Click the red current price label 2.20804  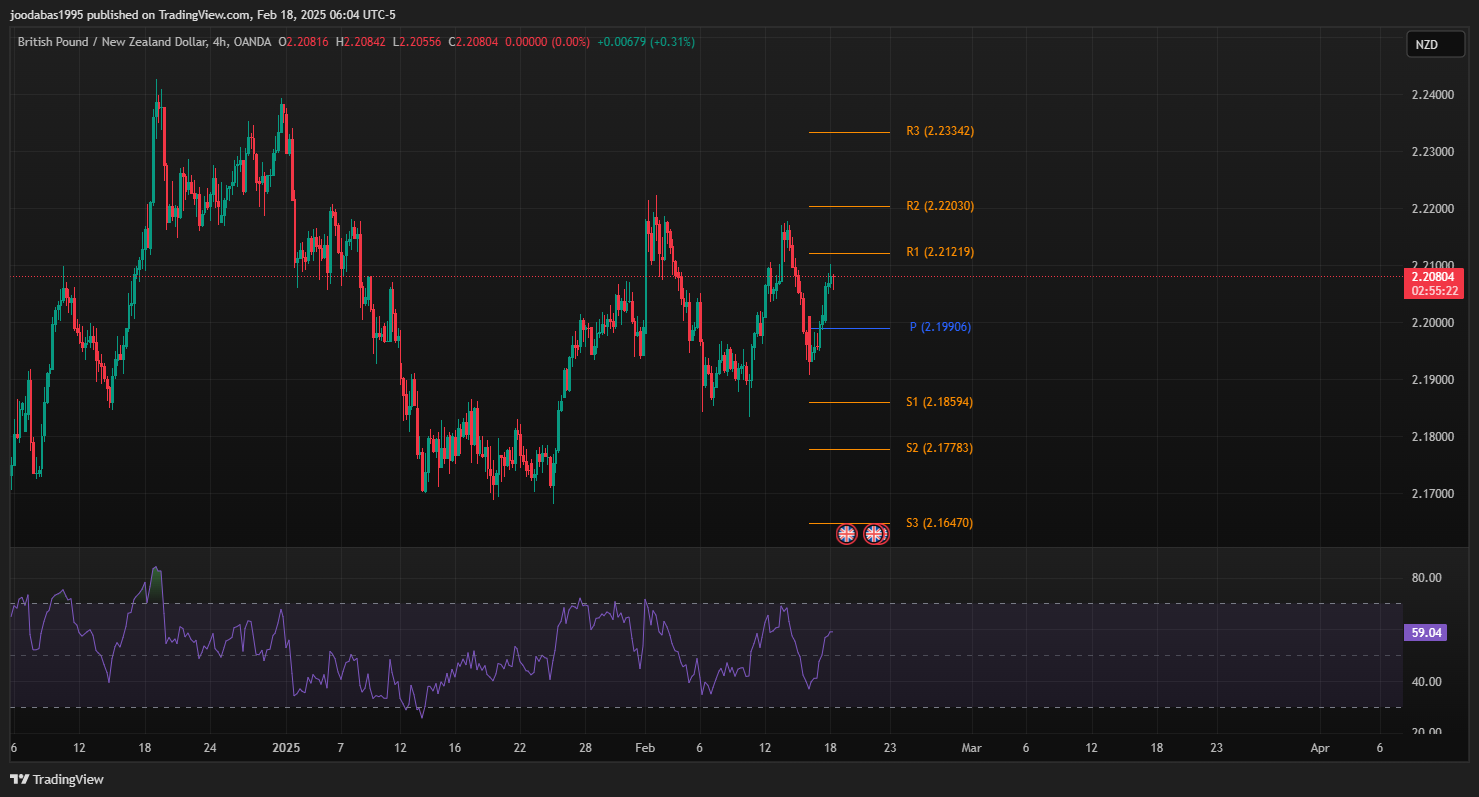click(1433, 276)
